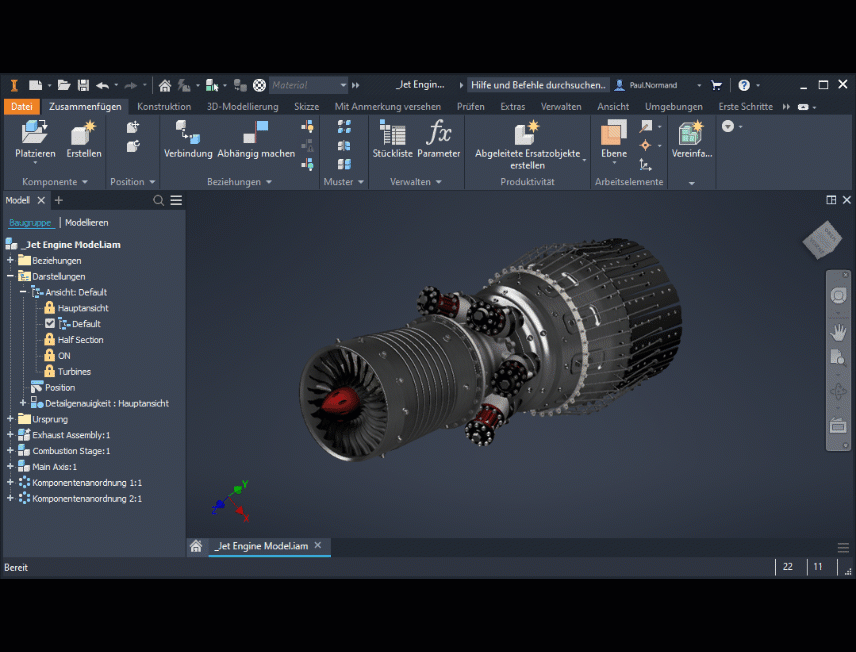Viewport: 856px width, 652px height.
Task: Collapse the Ansicht: Default node
Action: click(23, 292)
